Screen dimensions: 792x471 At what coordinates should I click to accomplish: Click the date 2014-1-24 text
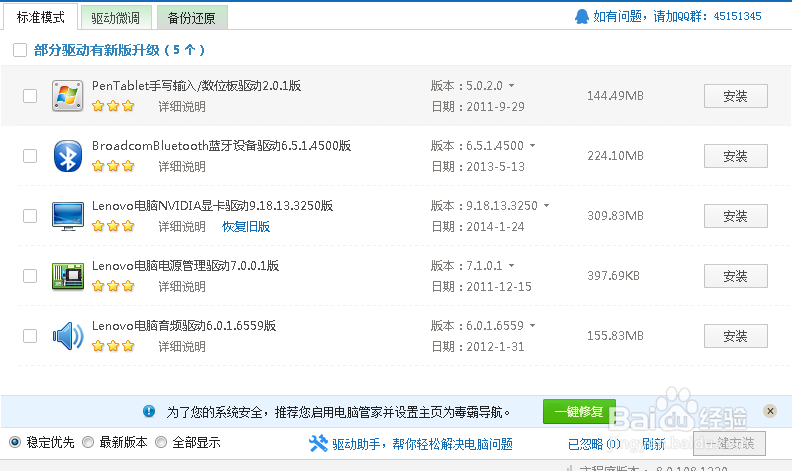tap(496, 226)
